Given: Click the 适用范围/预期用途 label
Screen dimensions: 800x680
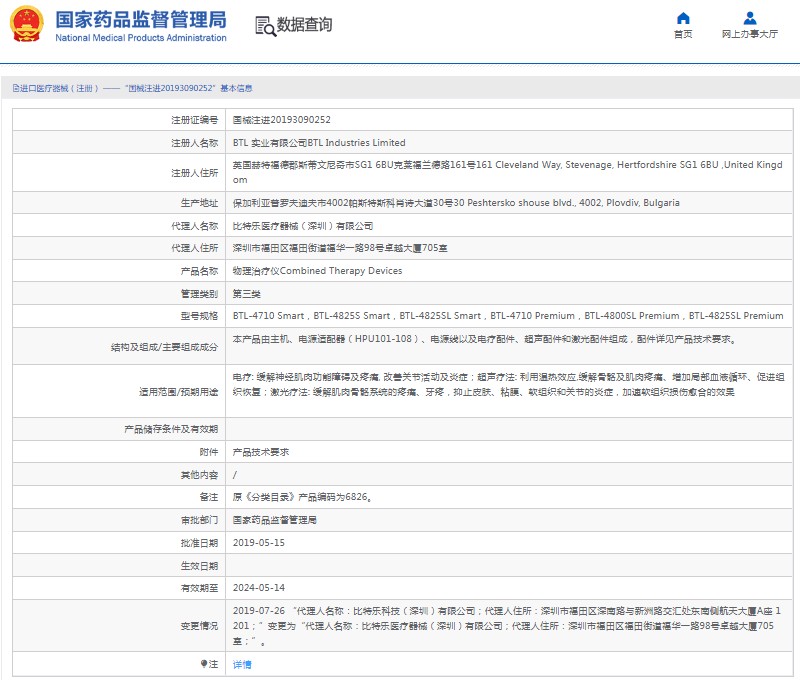Looking at the screenshot, I should pos(178,392).
